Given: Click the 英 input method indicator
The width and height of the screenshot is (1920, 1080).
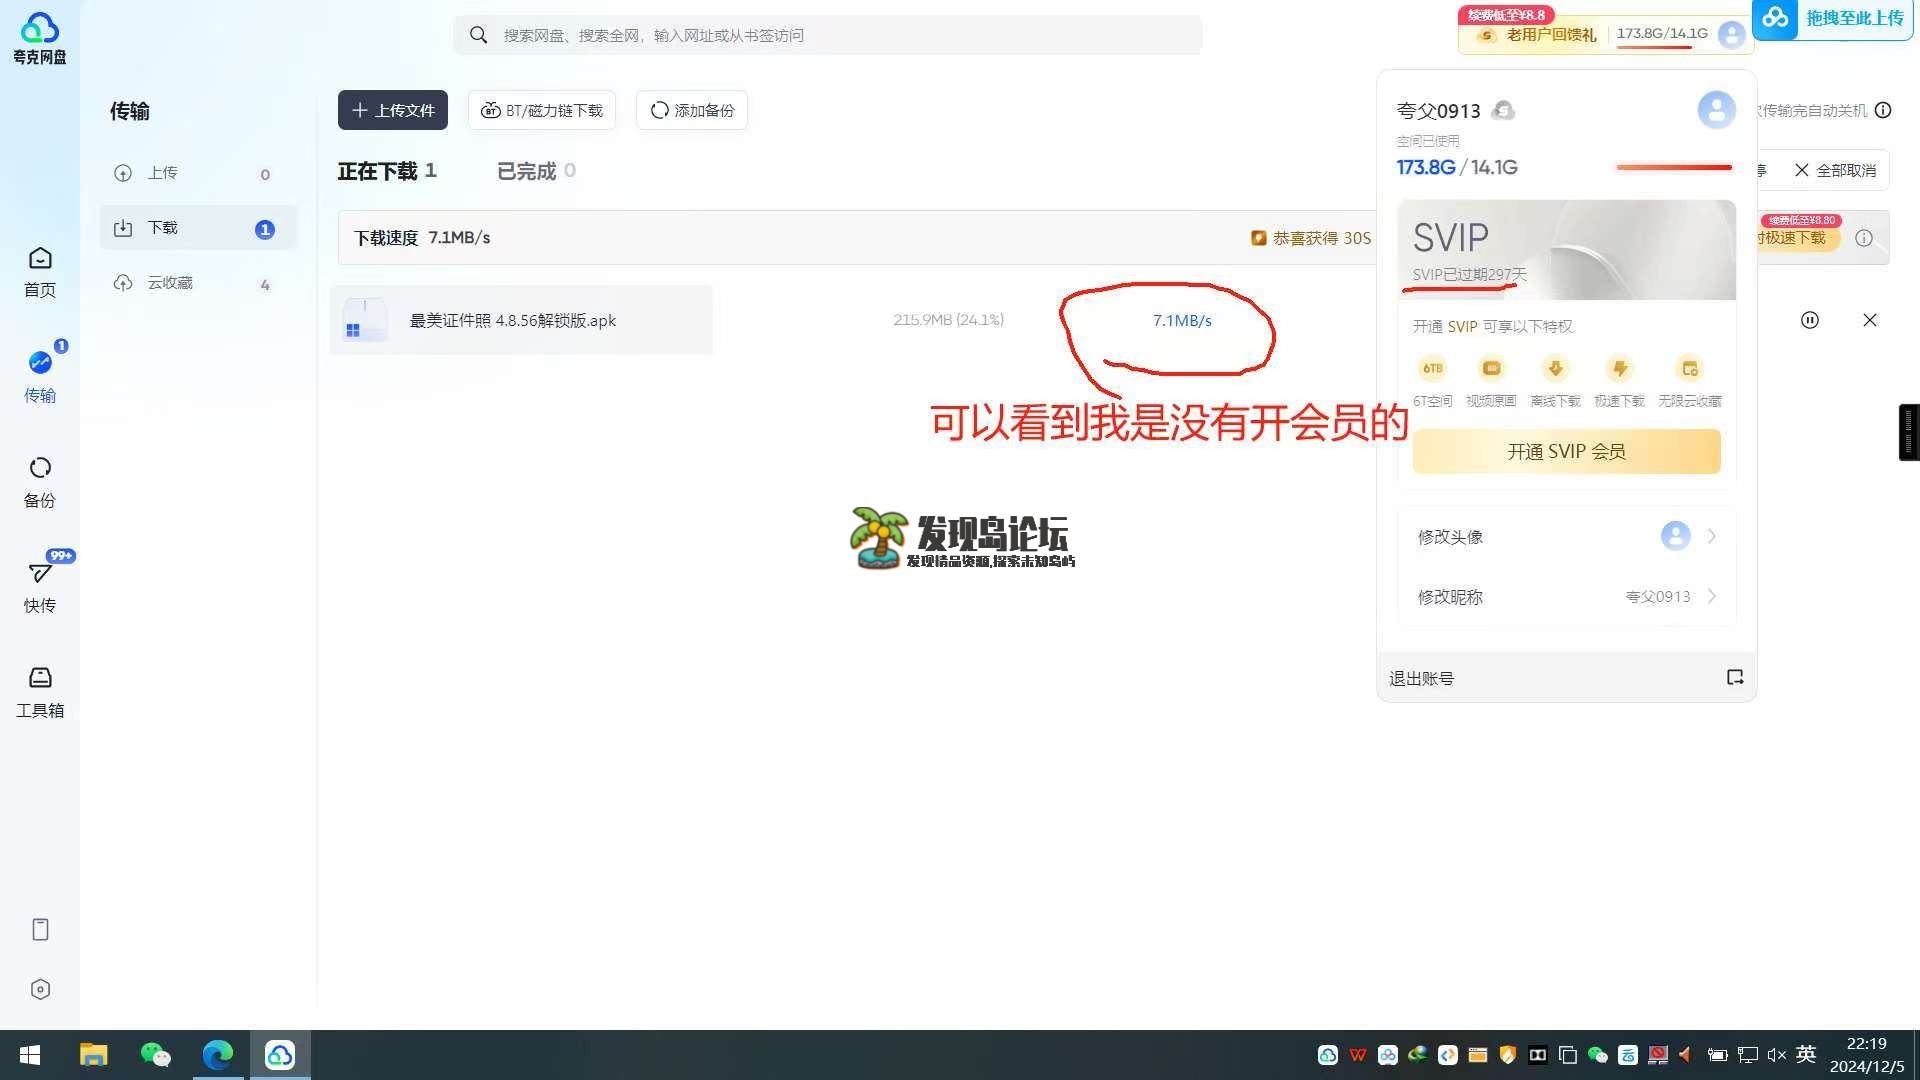Looking at the screenshot, I should [x=1806, y=1054].
